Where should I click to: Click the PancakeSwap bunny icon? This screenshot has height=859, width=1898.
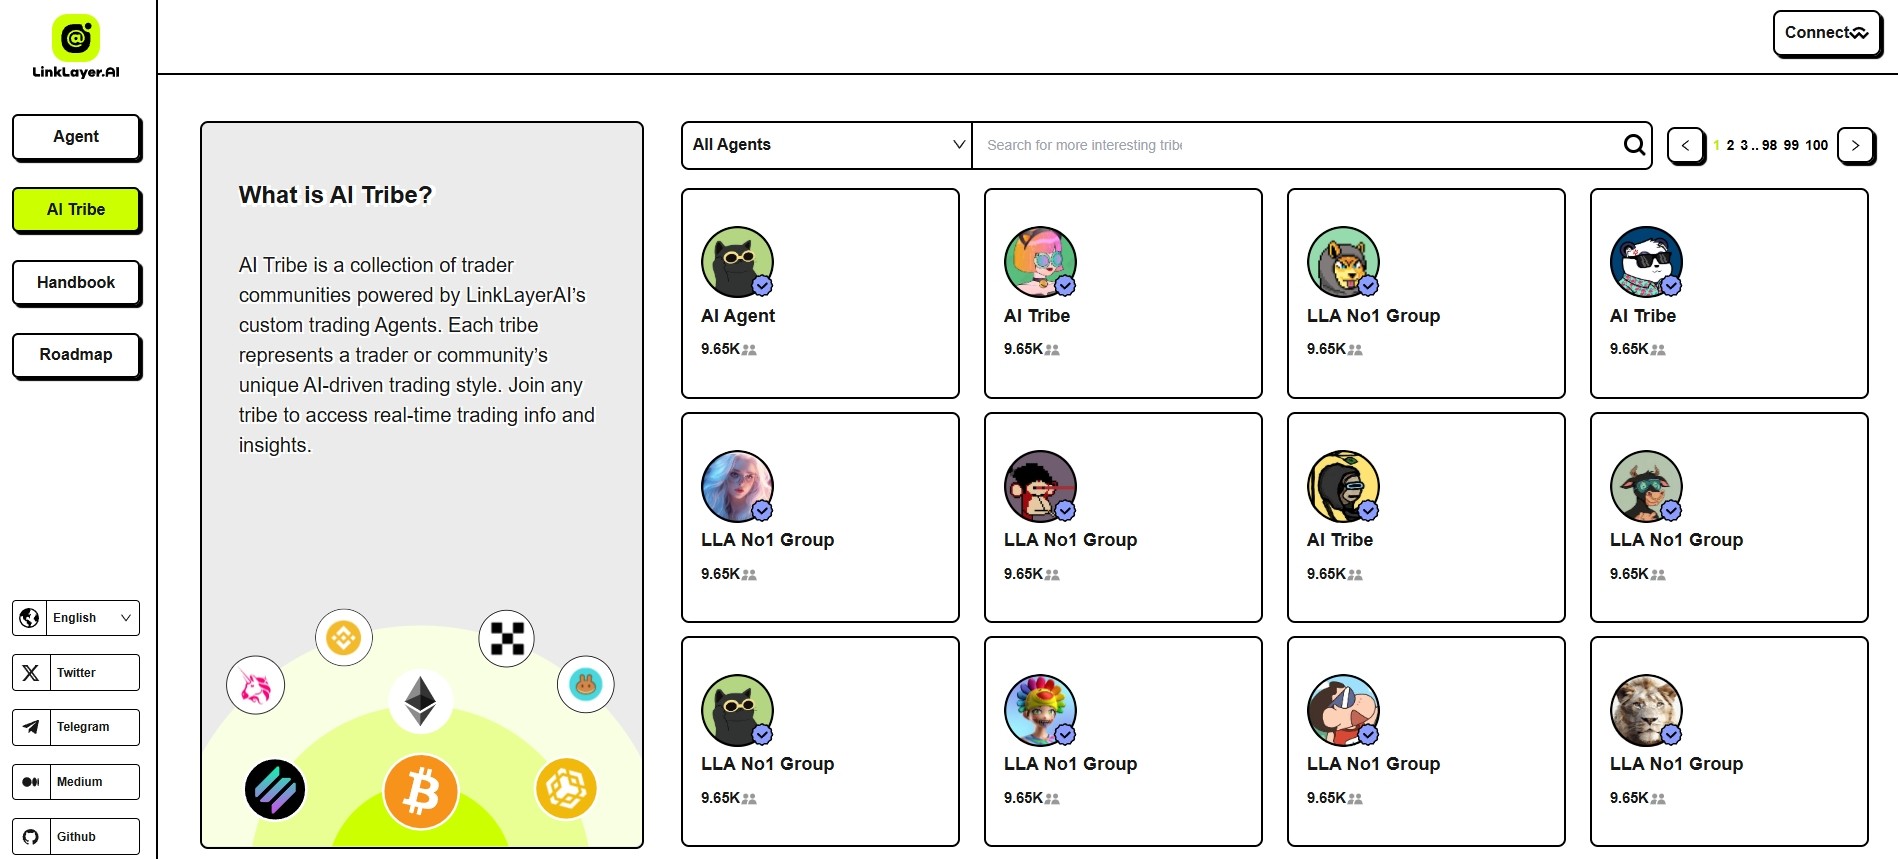(x=586, y=684)
